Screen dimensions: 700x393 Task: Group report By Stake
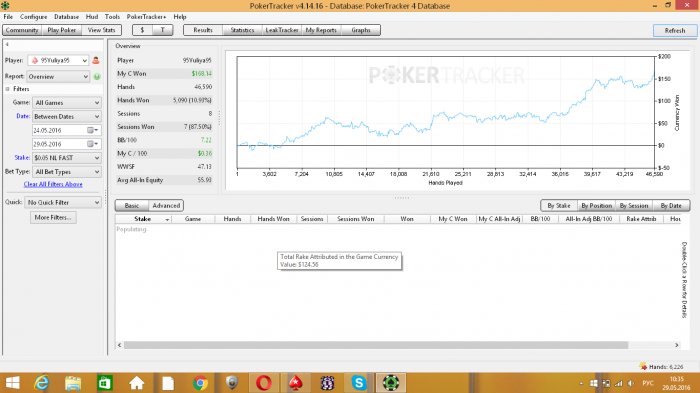click(x=559, y=205)
